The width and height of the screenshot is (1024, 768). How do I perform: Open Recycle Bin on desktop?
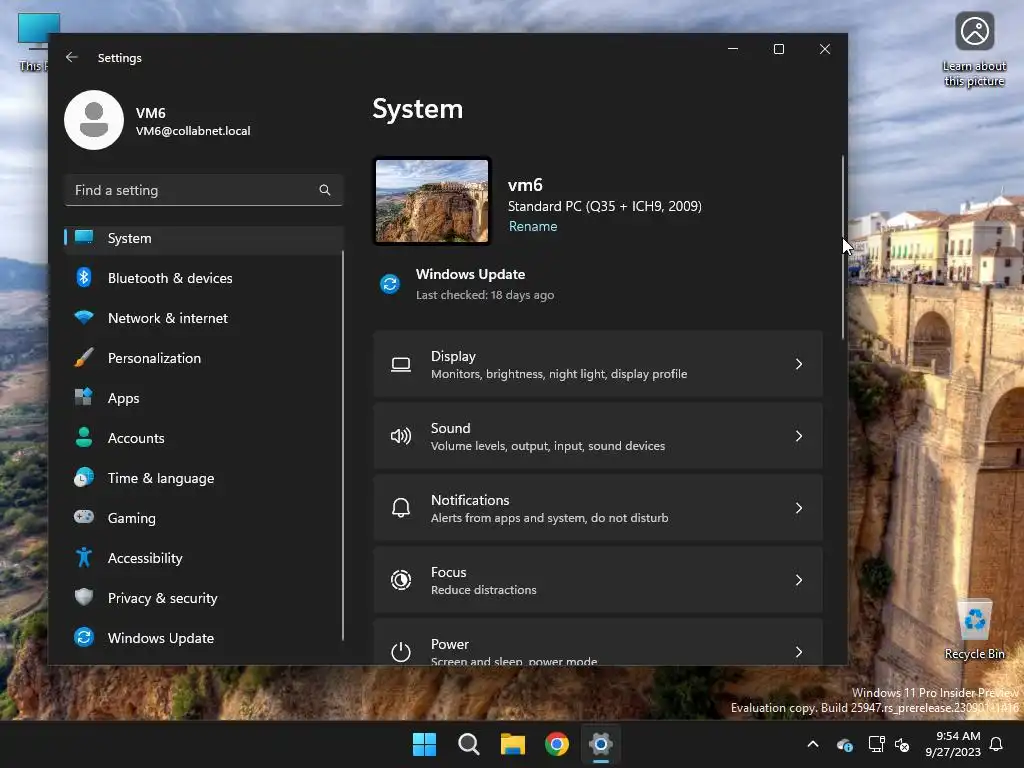(974, 628)
